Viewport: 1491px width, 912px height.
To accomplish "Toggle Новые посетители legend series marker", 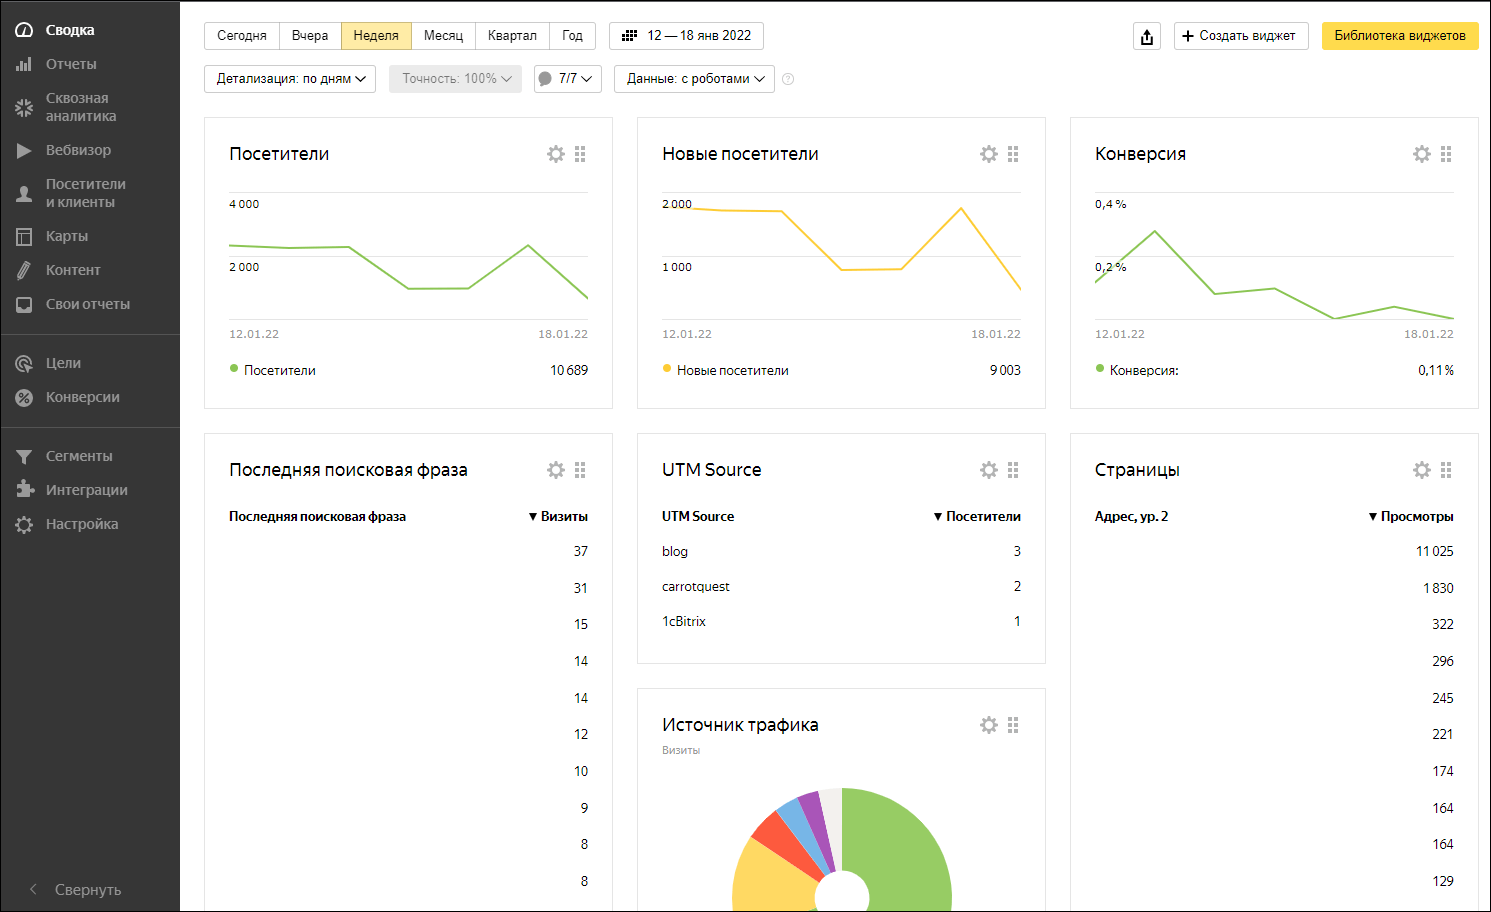I will pyautogui.click(x=667, y=369).
